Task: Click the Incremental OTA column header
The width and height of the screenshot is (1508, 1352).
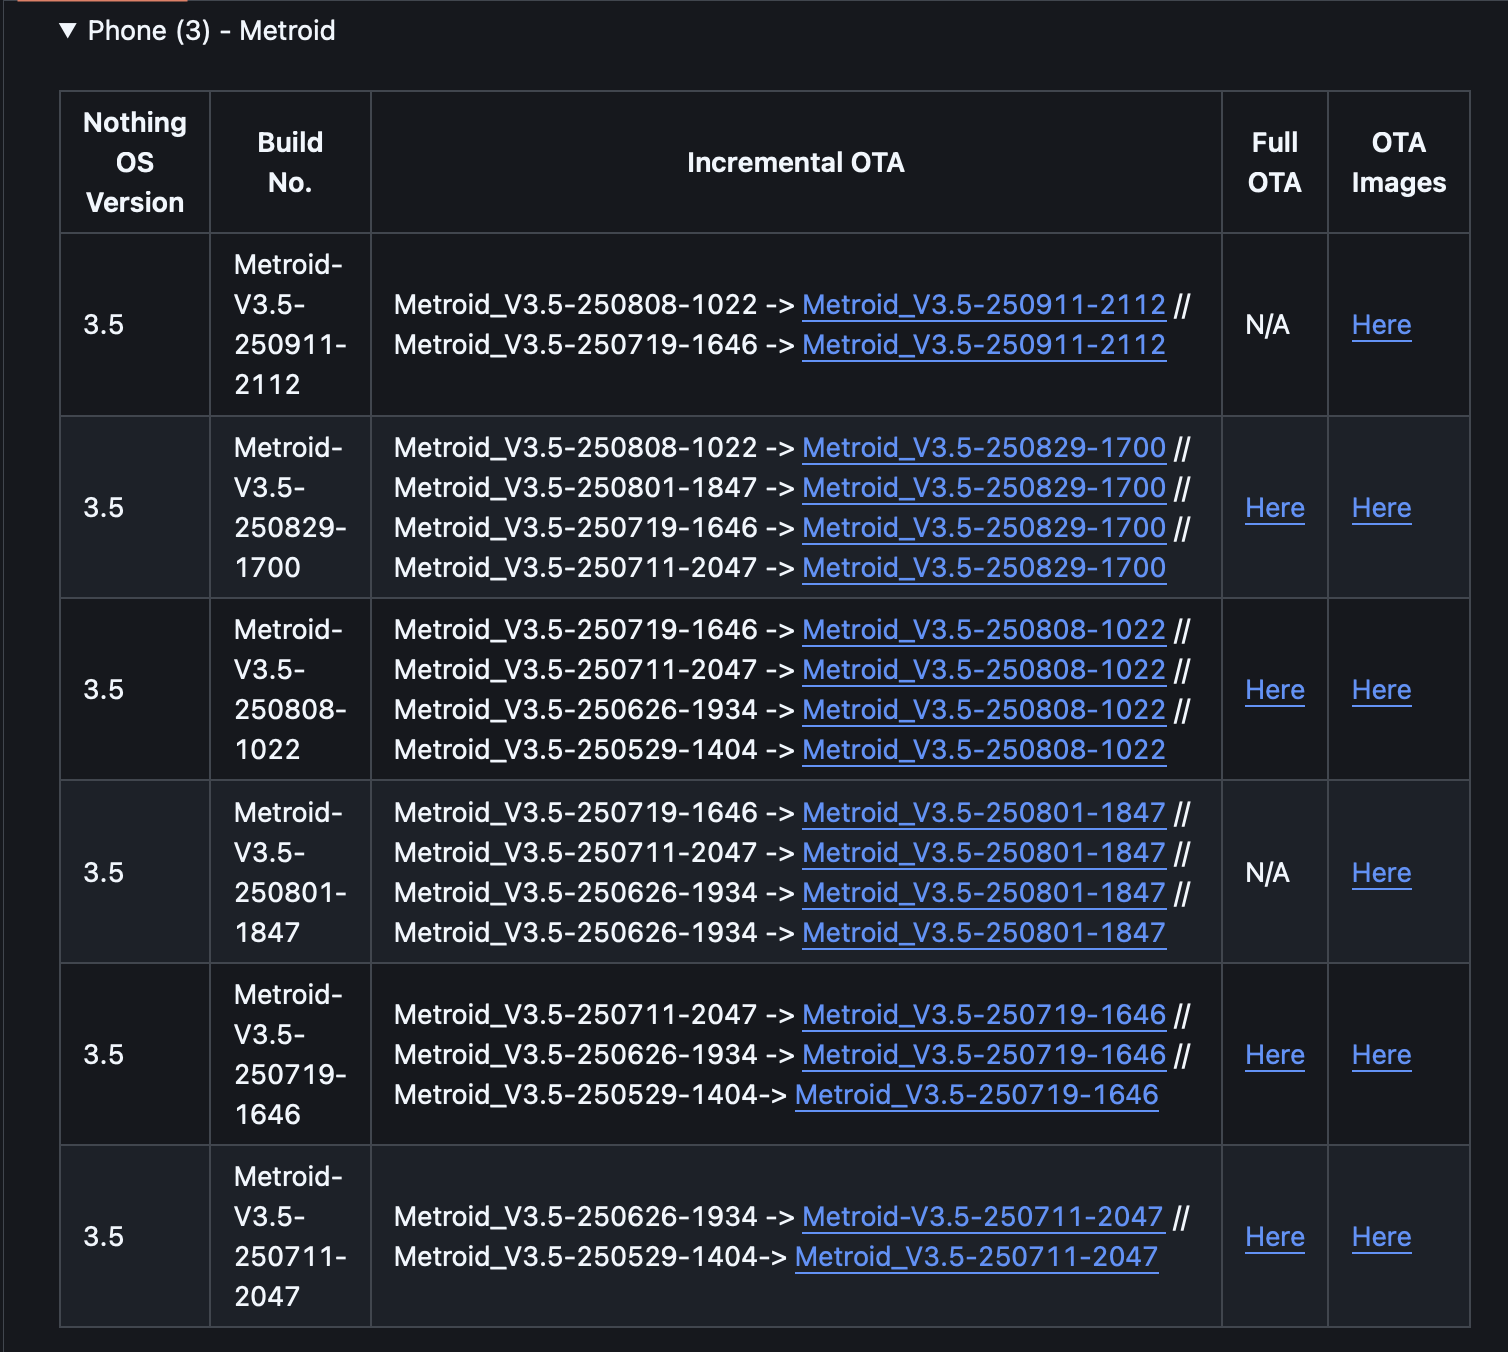Action: click(x=795, y=163)
